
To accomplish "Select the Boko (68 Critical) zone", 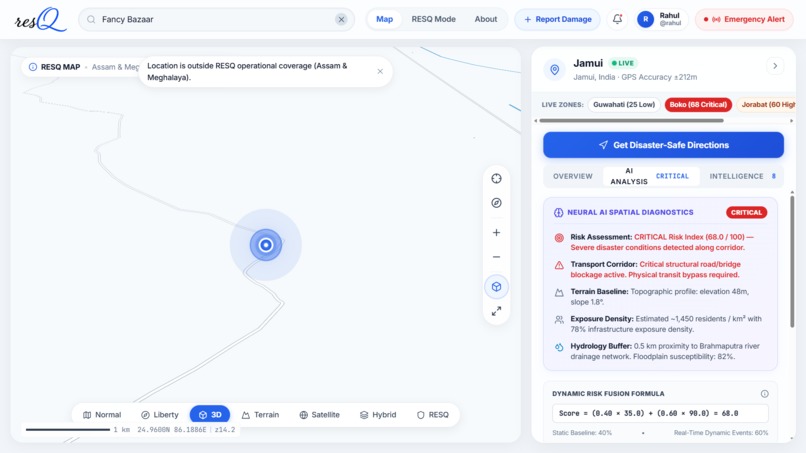I will 698,104.
